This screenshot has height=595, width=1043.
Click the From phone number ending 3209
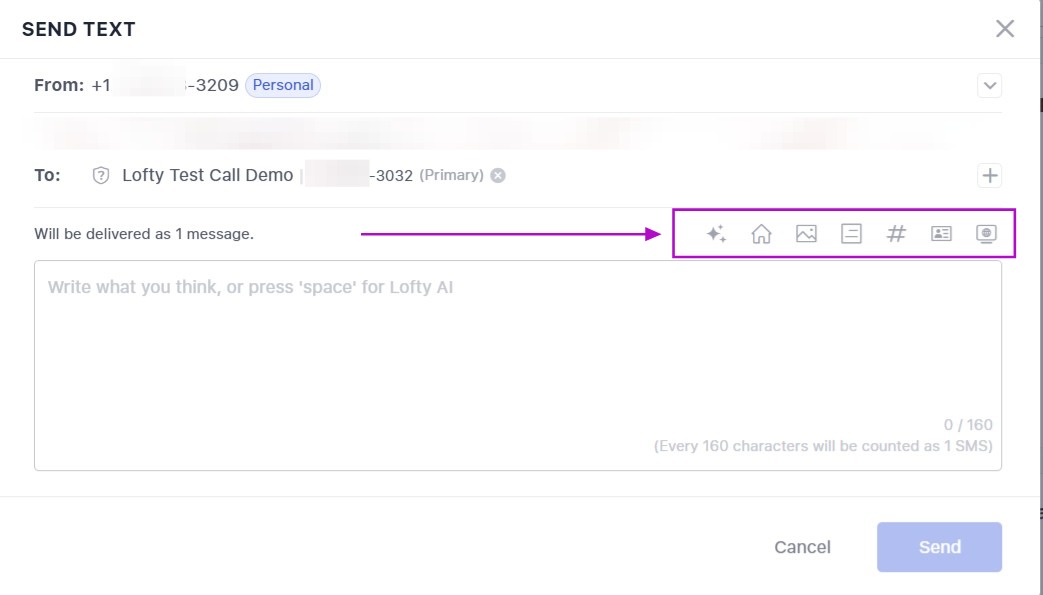tap(165, 86)
